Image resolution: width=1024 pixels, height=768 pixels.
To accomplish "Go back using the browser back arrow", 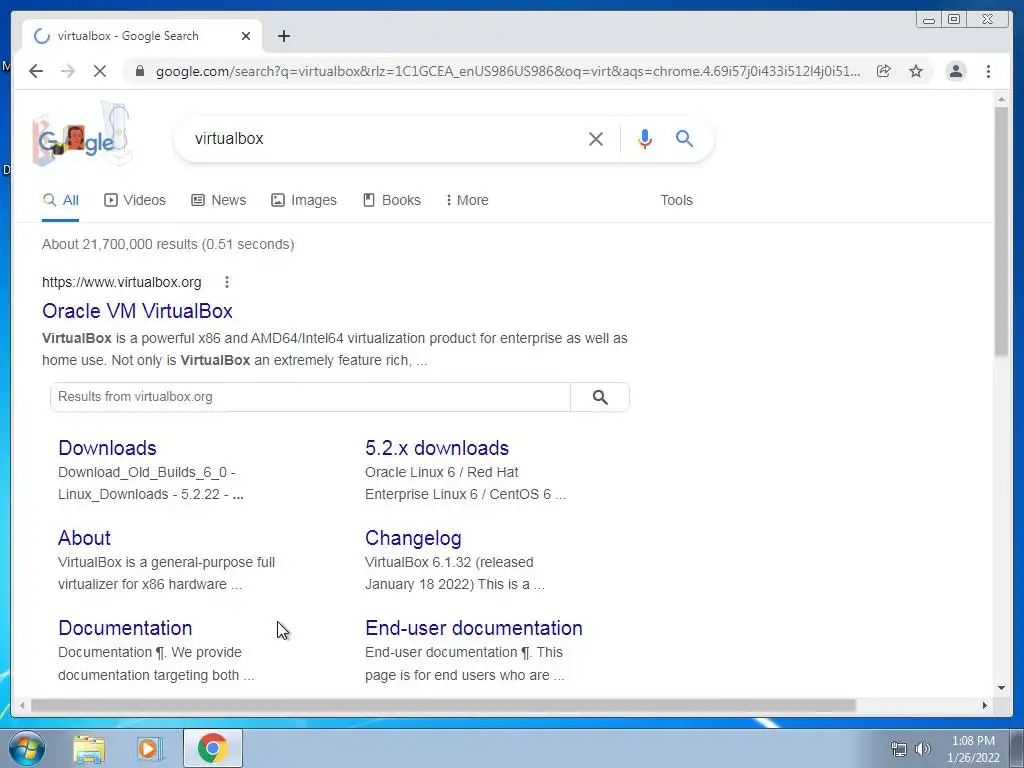I will point(36,71).
